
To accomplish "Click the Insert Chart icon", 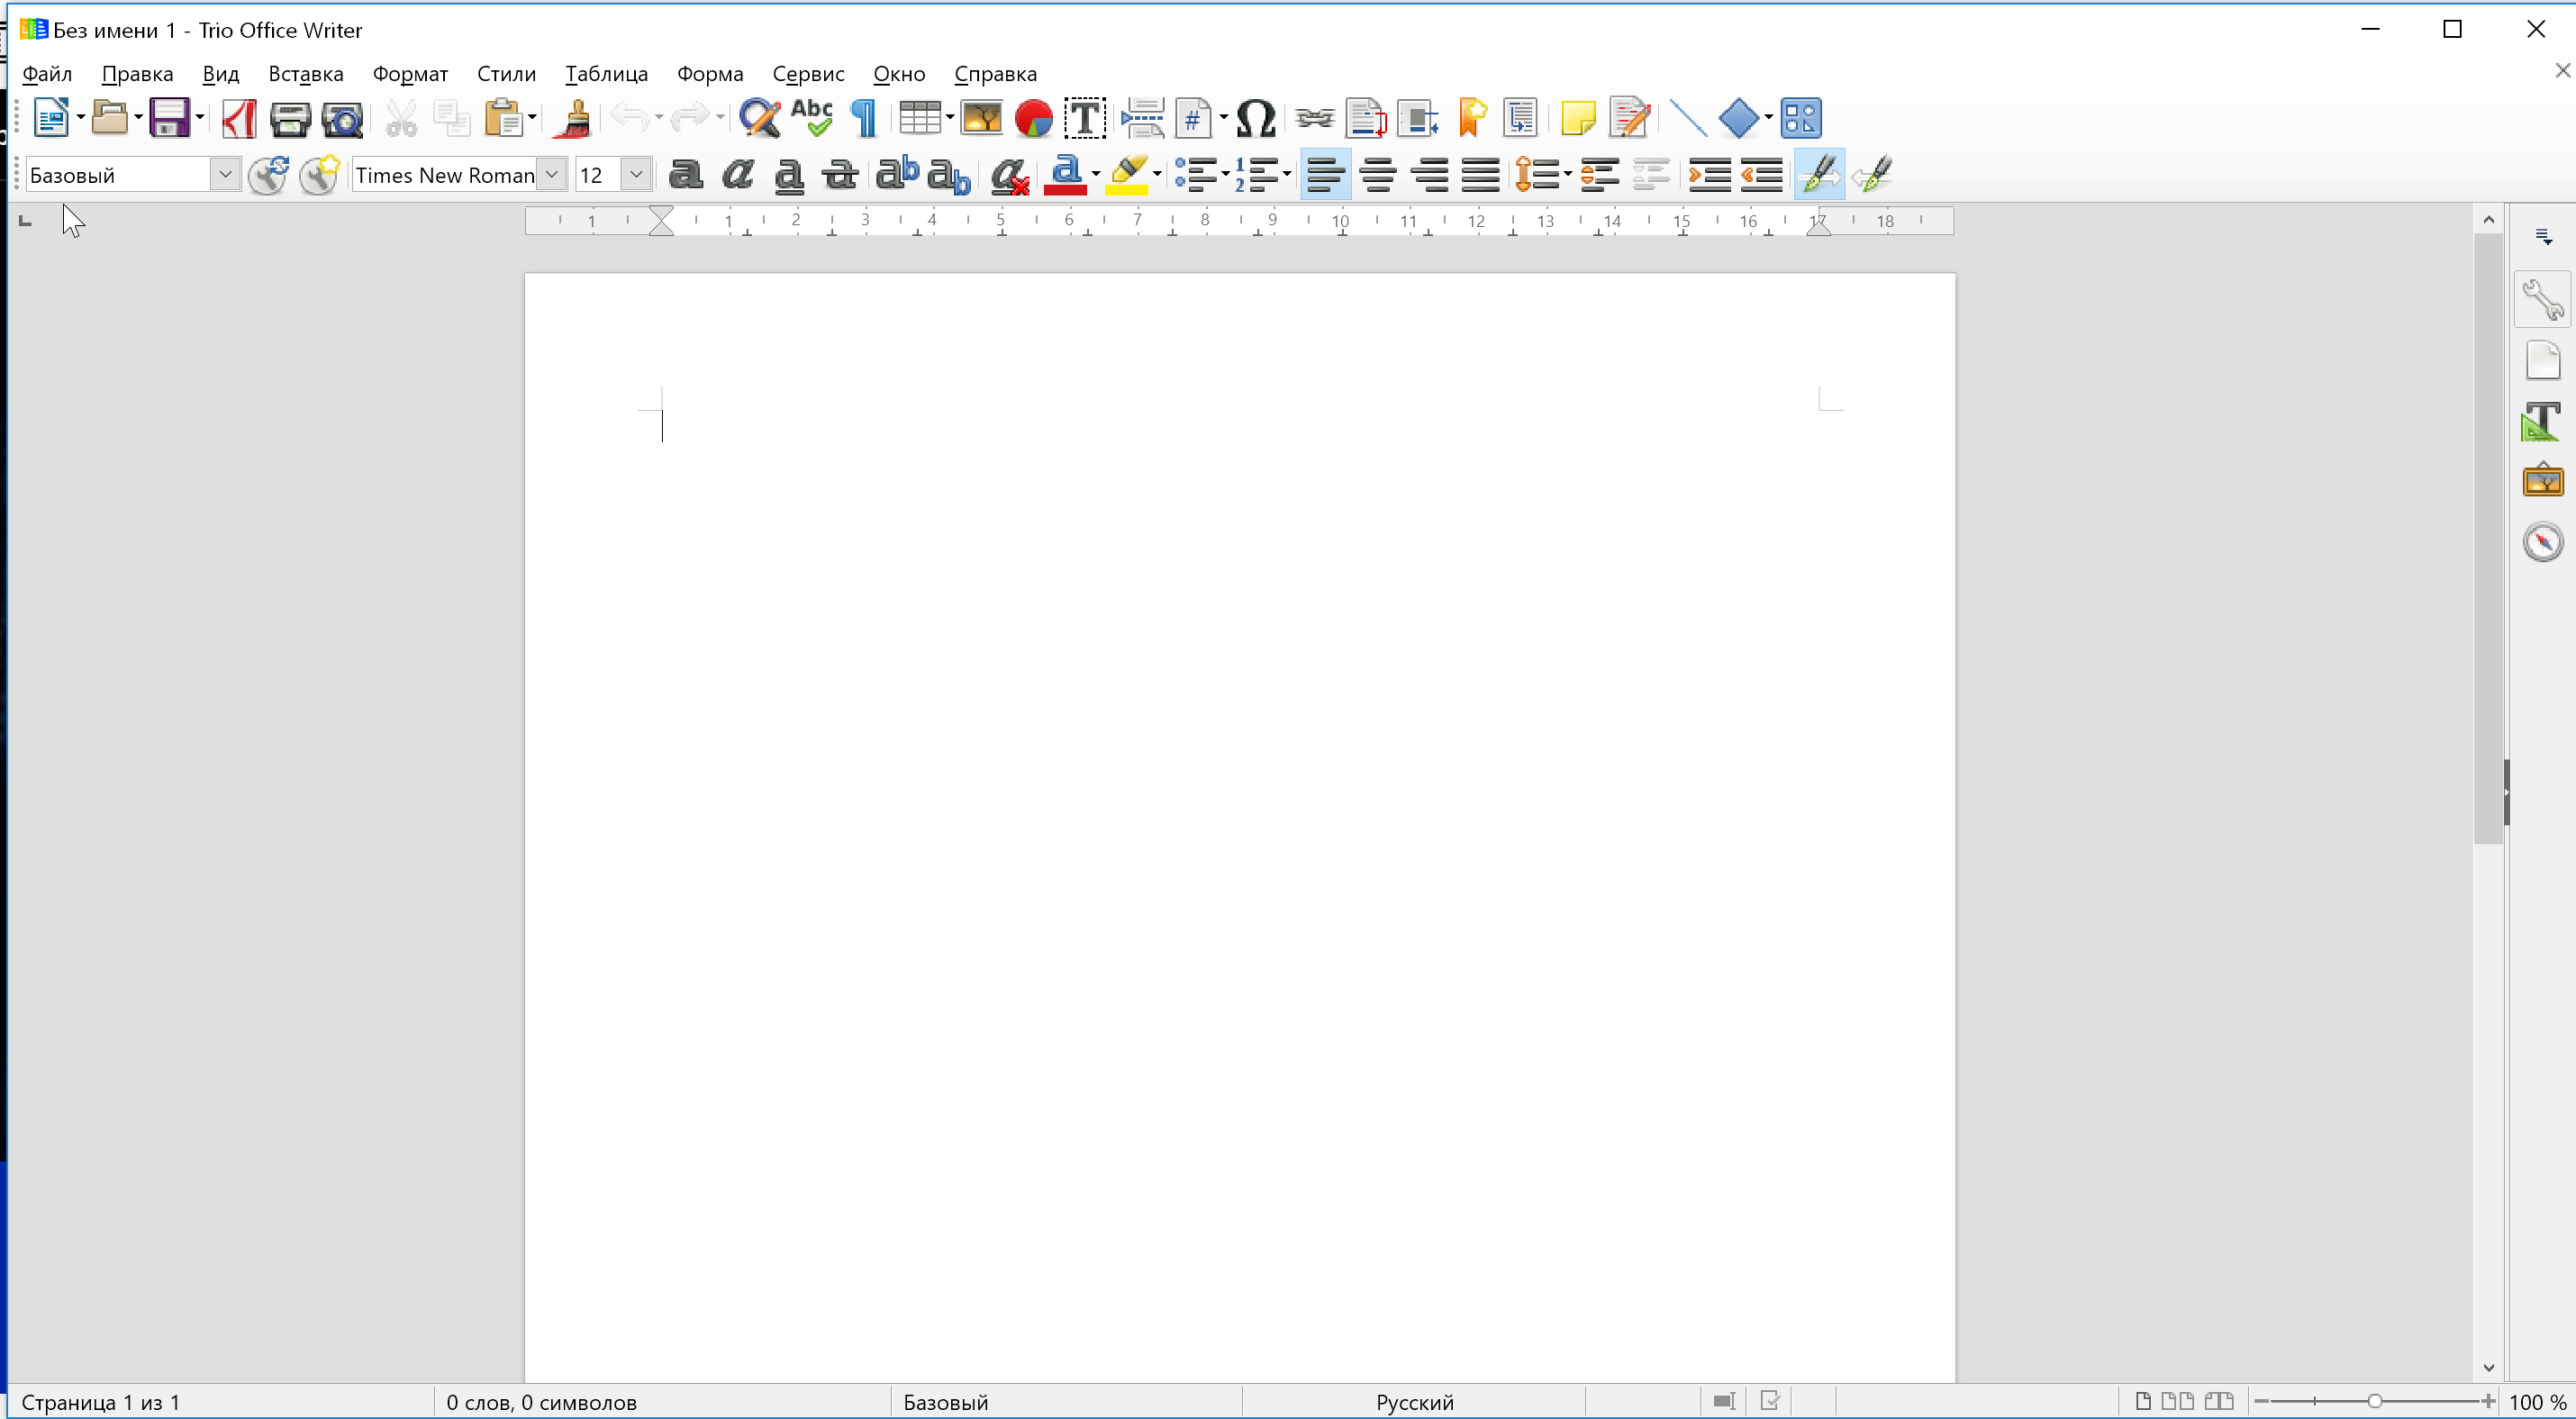I will pyautogui.click(x=1034, y=115).
